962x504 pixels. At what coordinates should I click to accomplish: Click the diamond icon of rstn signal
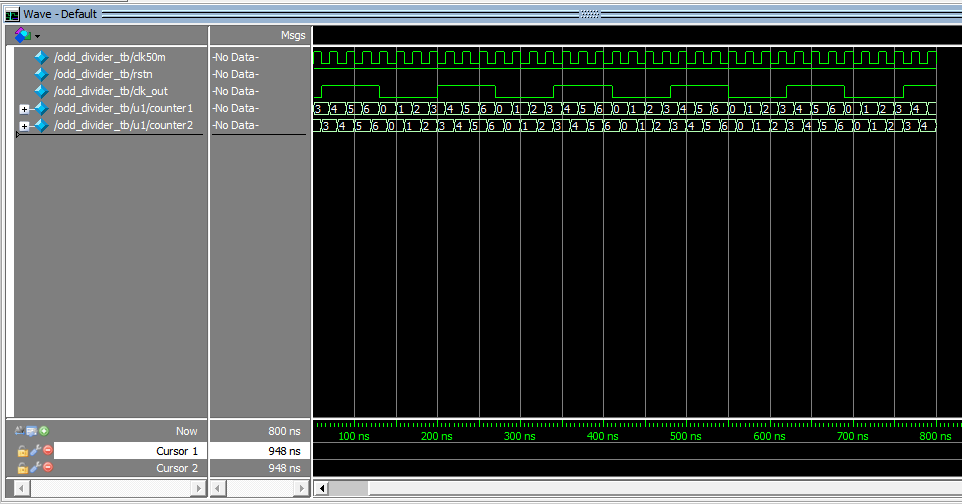click(x=41, y=74)
